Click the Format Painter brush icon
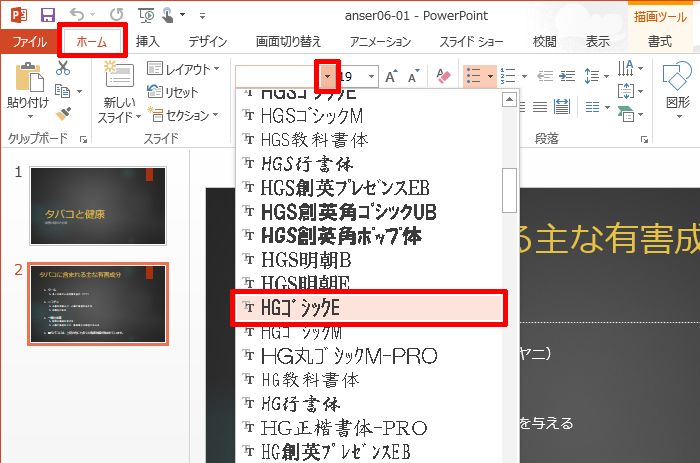The width and height of the screenshot is (700, 463). coord(63,113)
